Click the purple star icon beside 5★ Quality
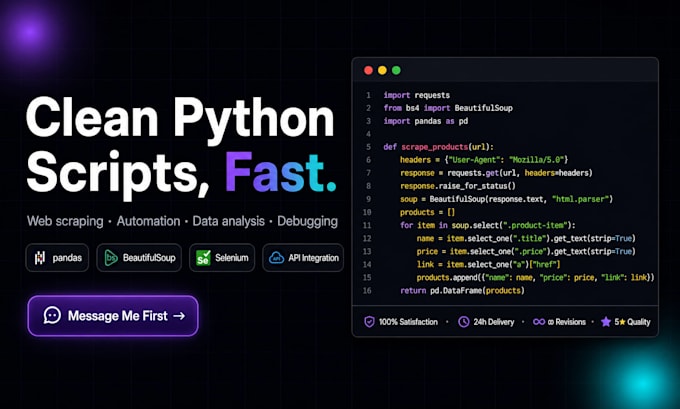Image resolution: width=680 pixels, height=409 pixels. (x=606, y=321)
